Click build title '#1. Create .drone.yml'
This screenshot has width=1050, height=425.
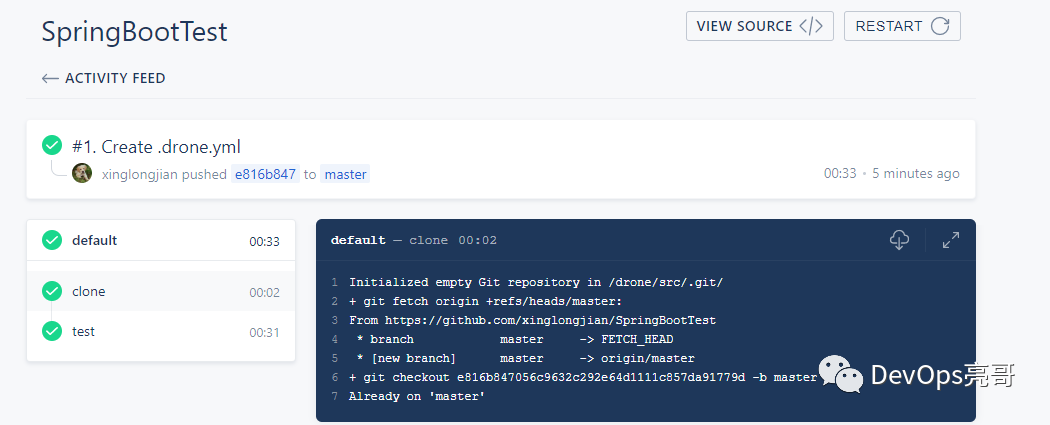tap(156, 147)
